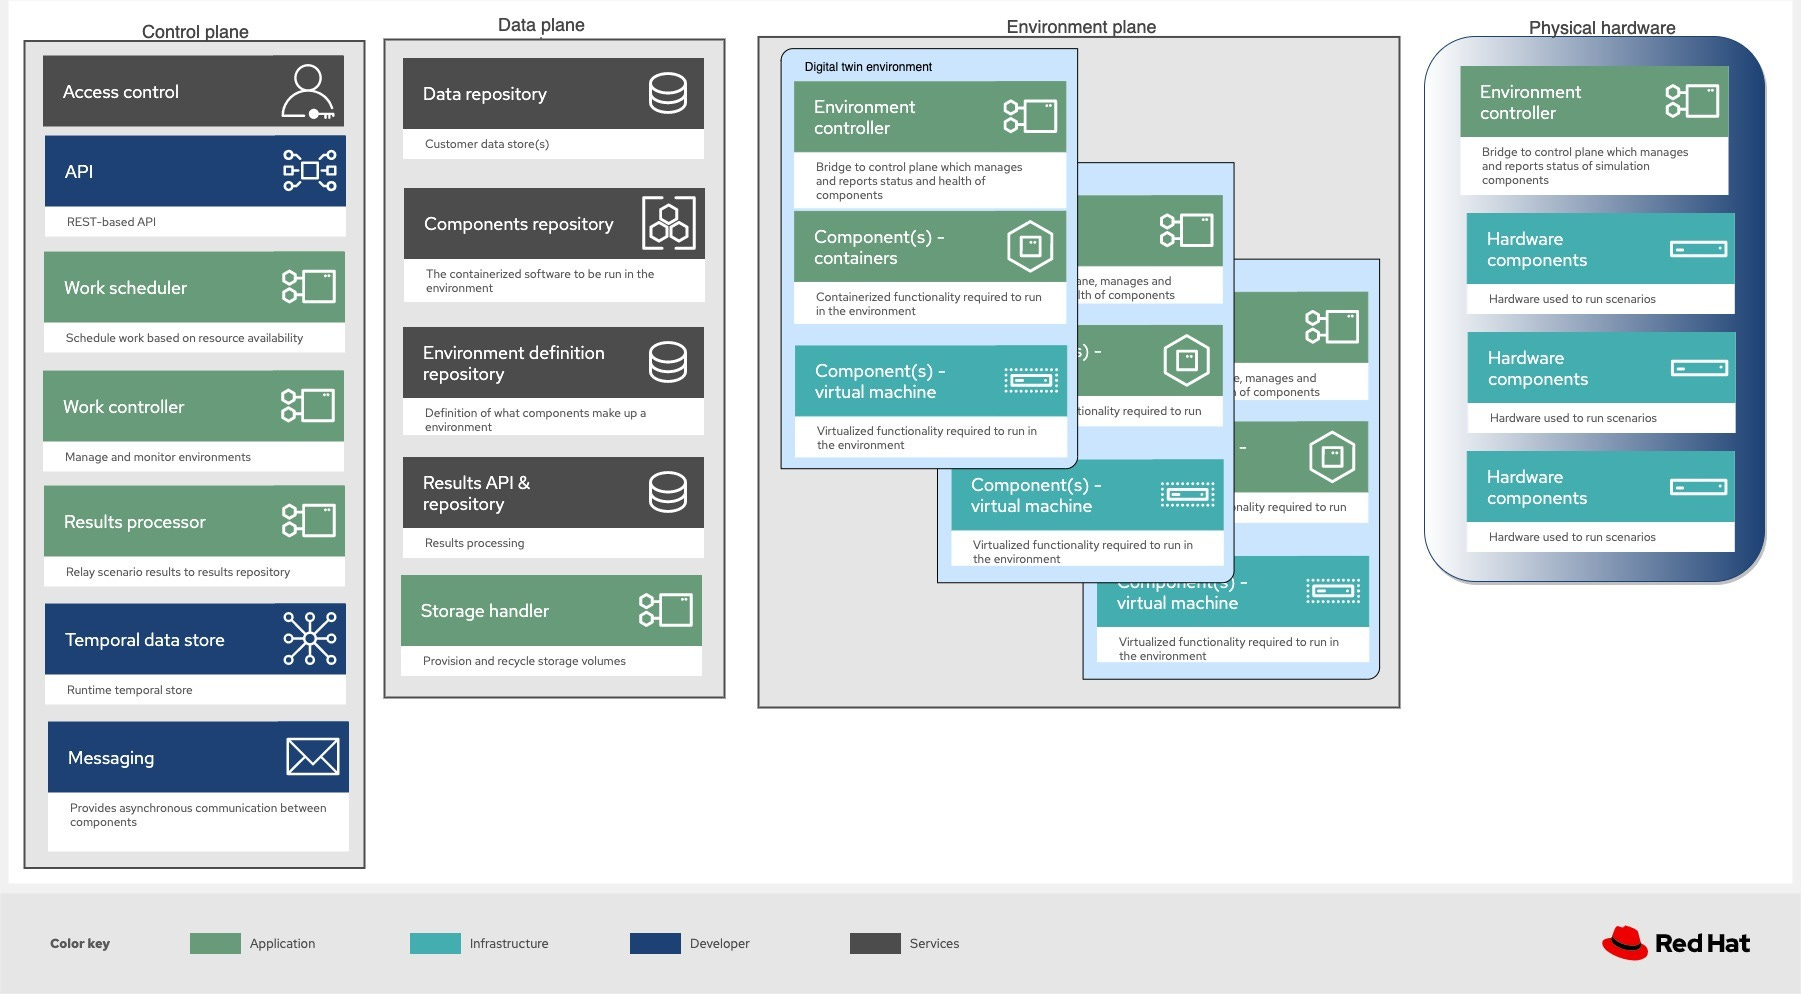Click 'Customer data store(s)' text
The image size is (1801, 994).
[487, 144]
